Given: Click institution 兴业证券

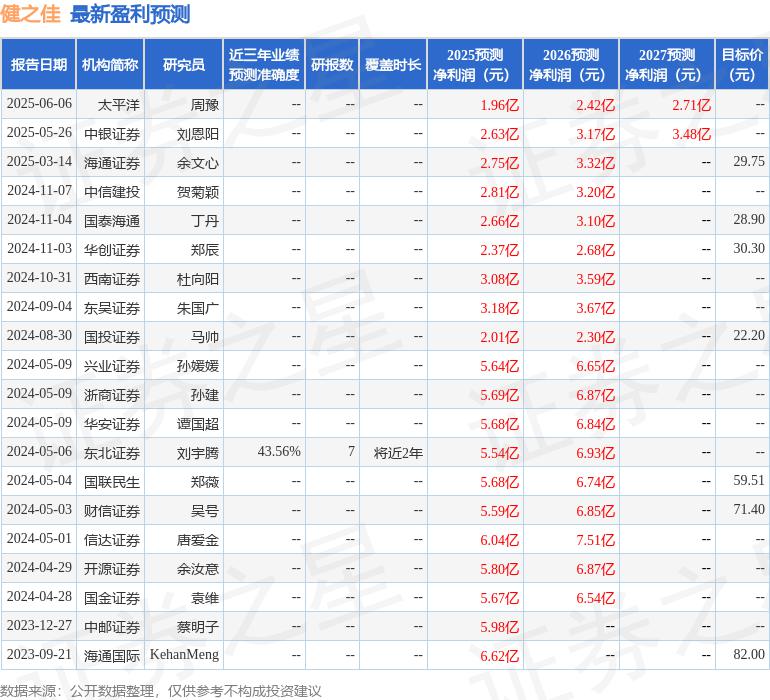Looking at the screenshot, I should [x=111, y=365].
